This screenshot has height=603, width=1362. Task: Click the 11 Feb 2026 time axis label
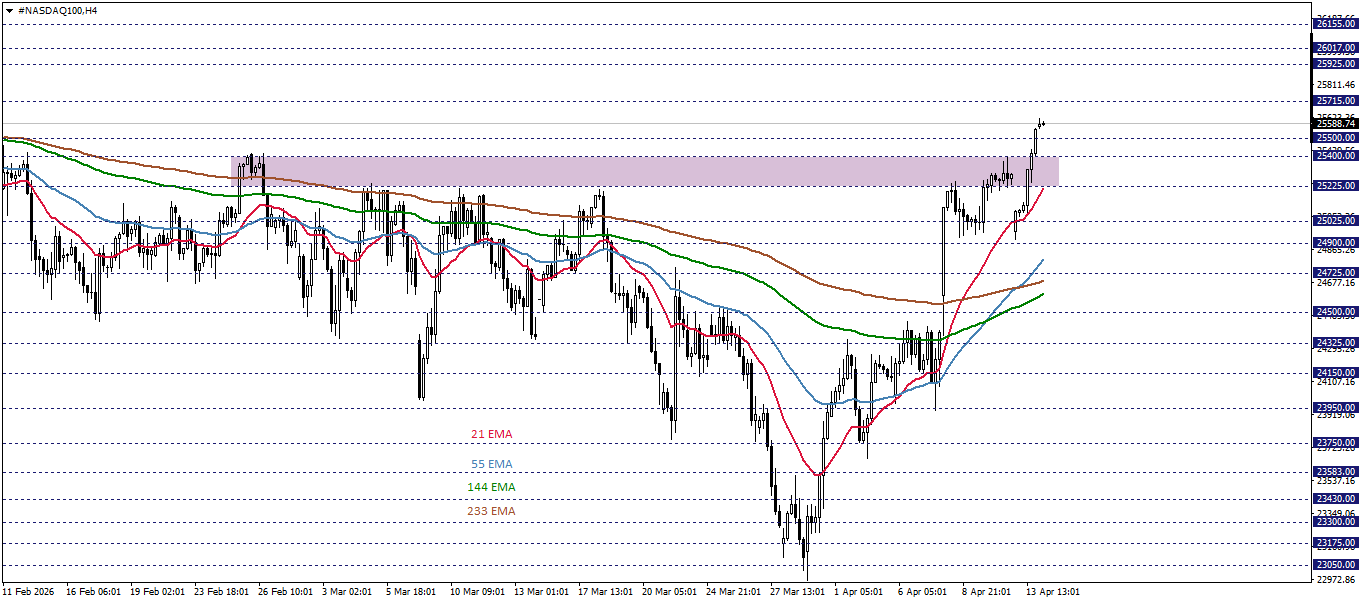point(30,590)
